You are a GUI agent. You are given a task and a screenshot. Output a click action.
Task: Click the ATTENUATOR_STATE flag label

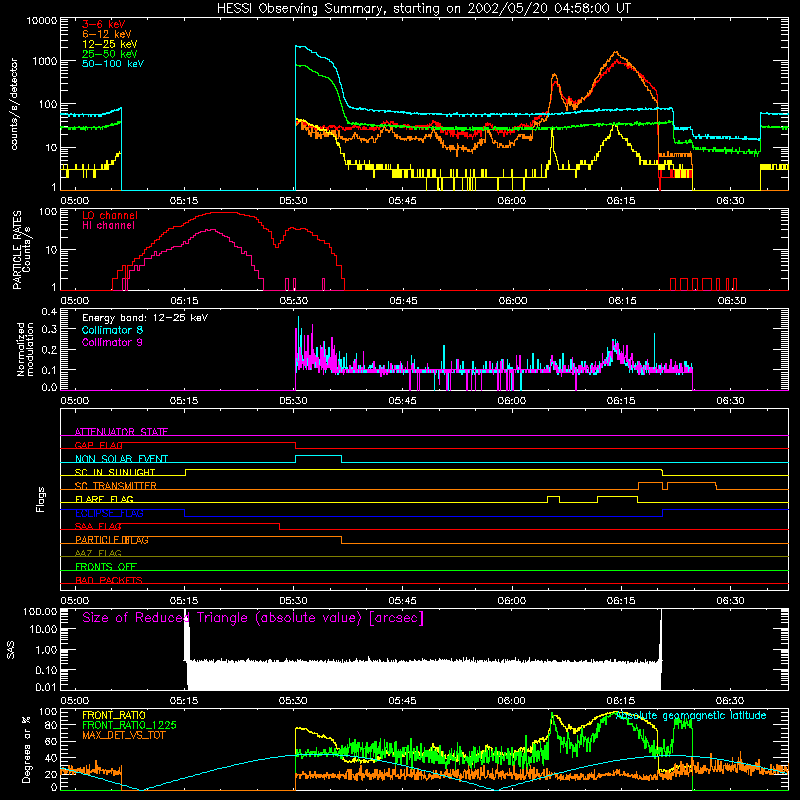tap(121, 432)
